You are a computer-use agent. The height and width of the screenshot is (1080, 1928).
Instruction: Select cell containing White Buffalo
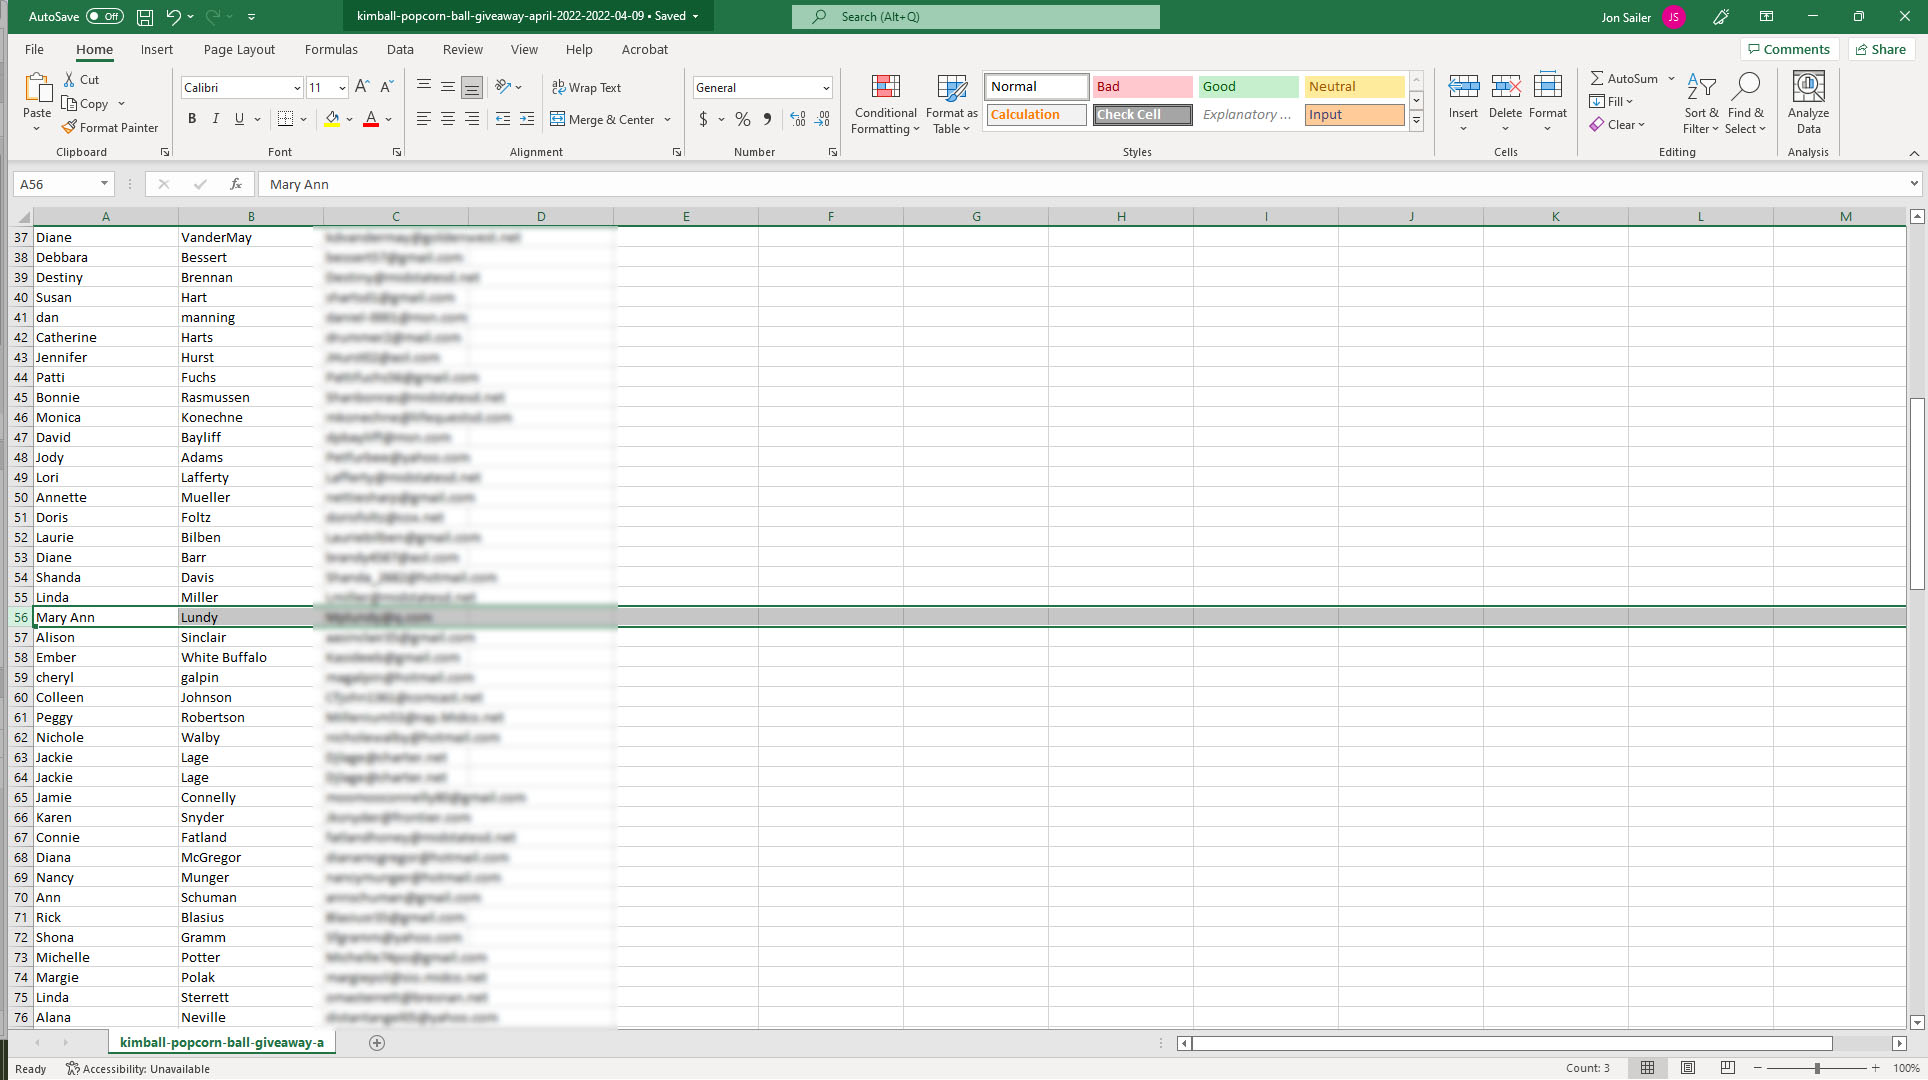click(x=224, y=657)
